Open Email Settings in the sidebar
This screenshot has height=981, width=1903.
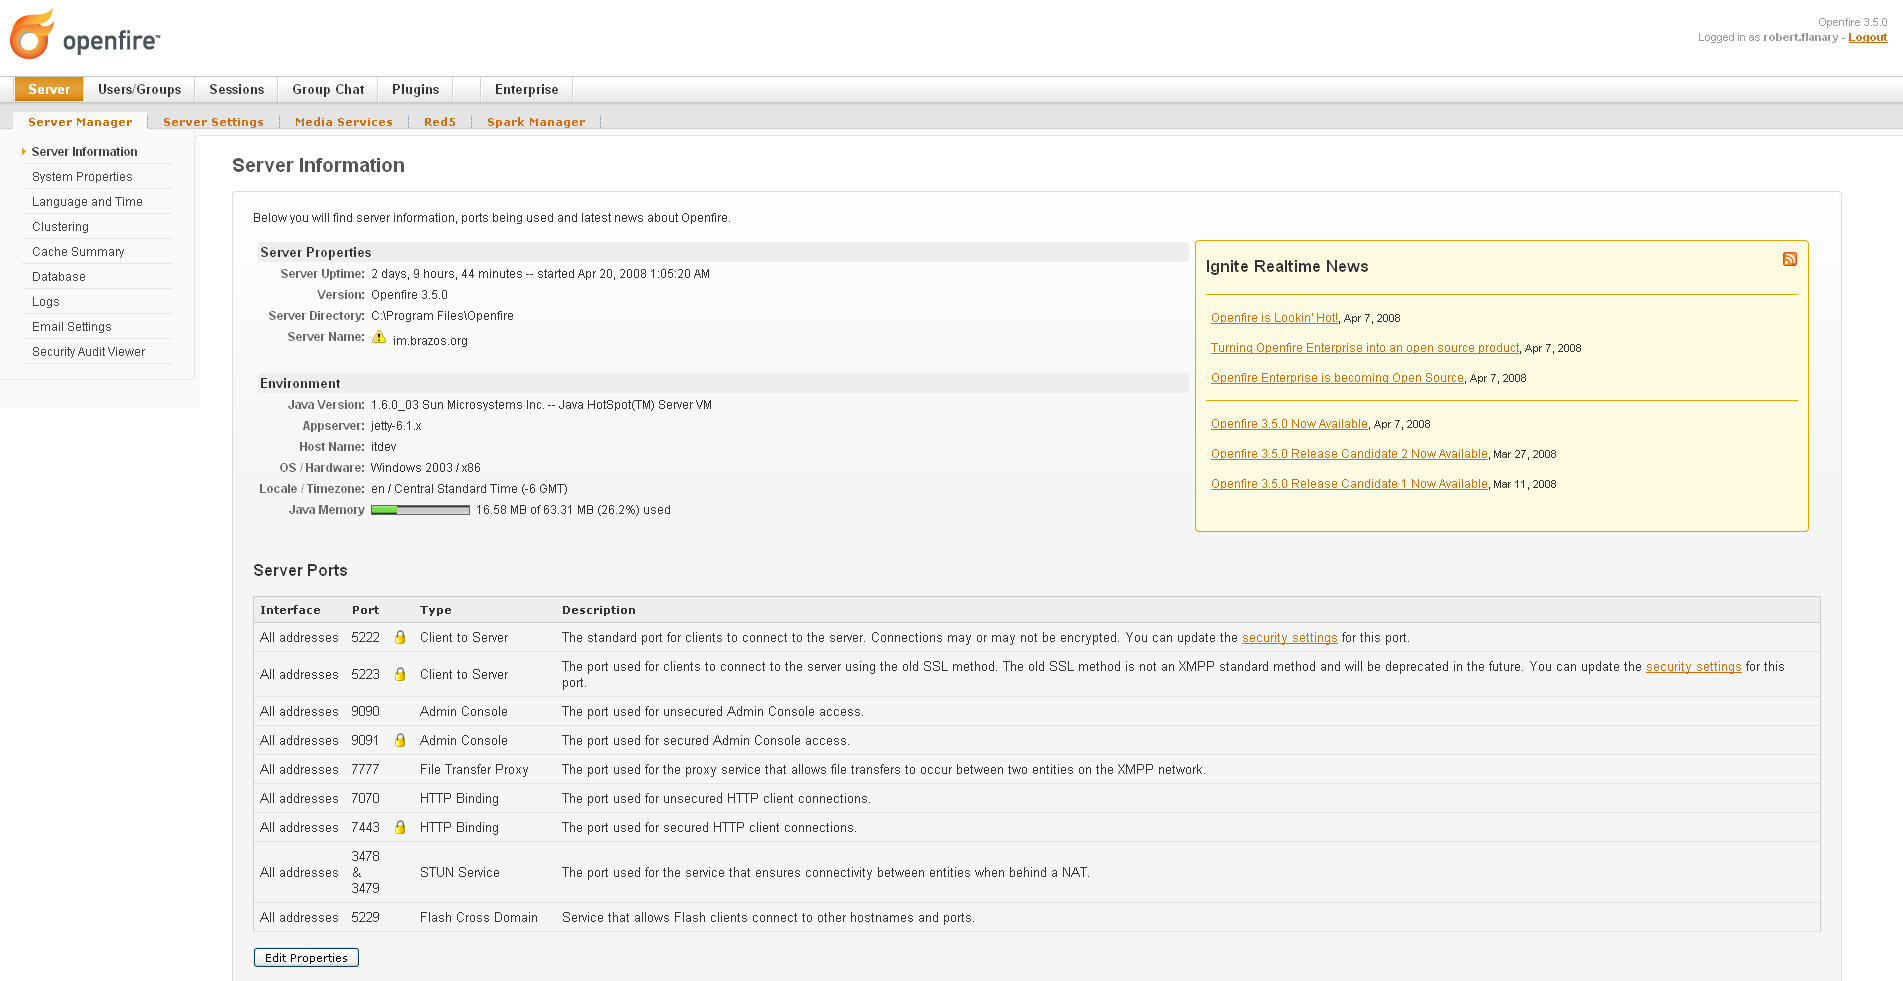71,327
